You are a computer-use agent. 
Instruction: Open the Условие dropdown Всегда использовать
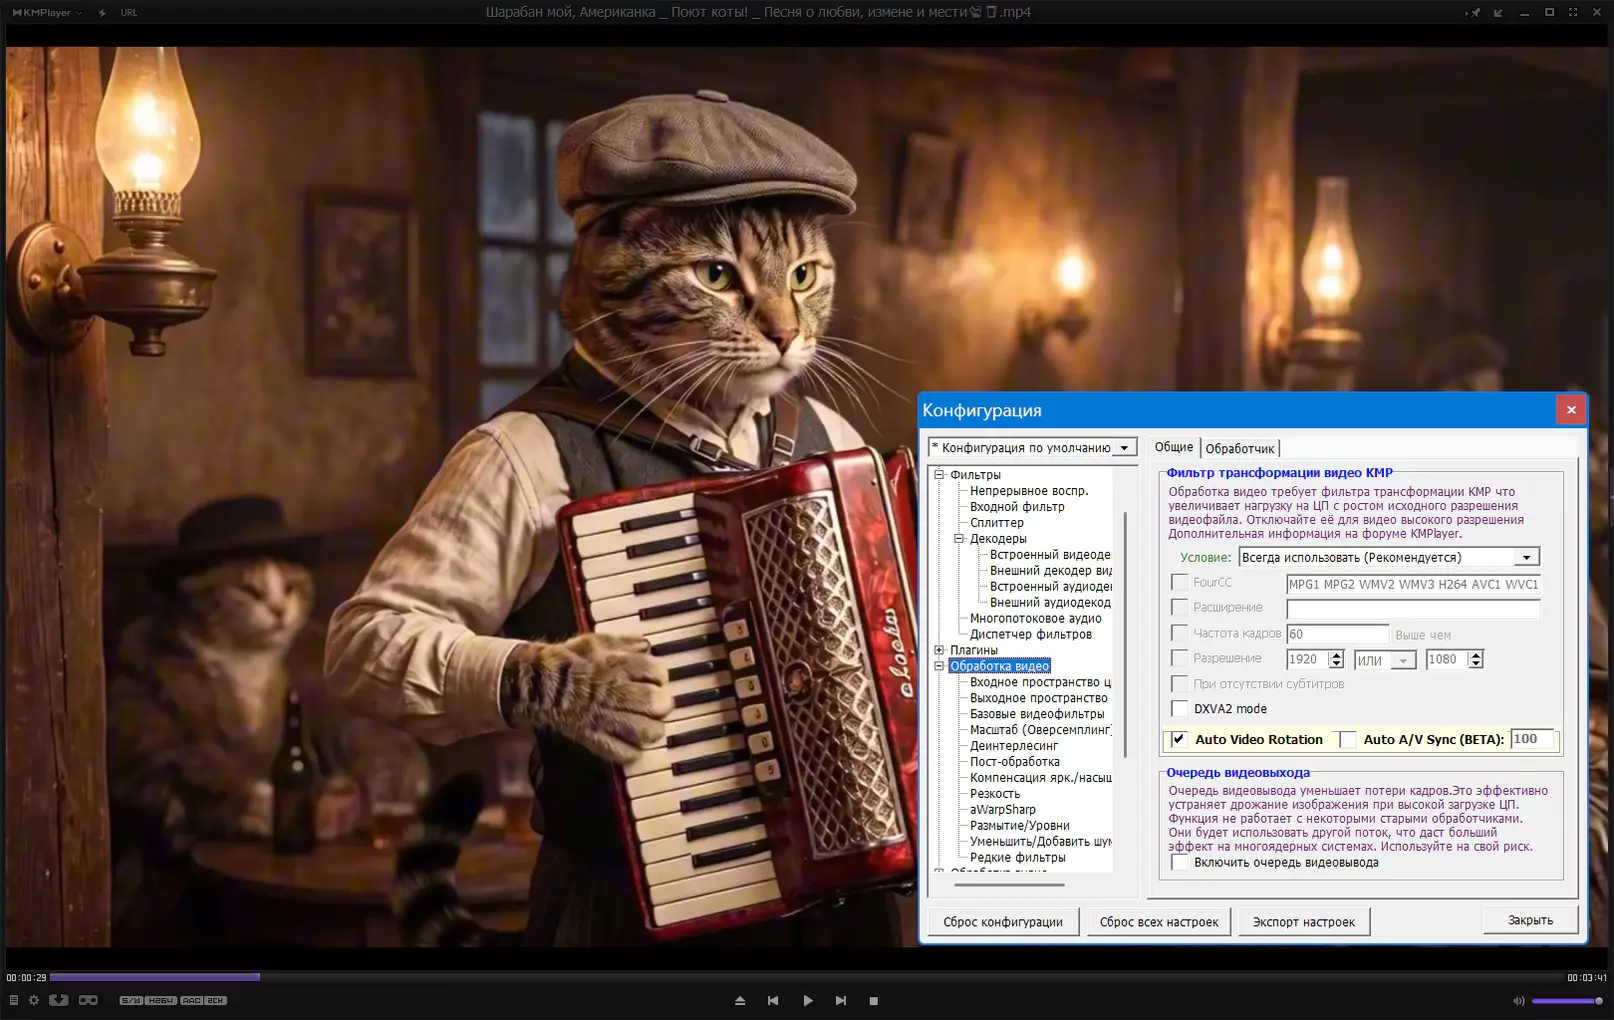1389,557
